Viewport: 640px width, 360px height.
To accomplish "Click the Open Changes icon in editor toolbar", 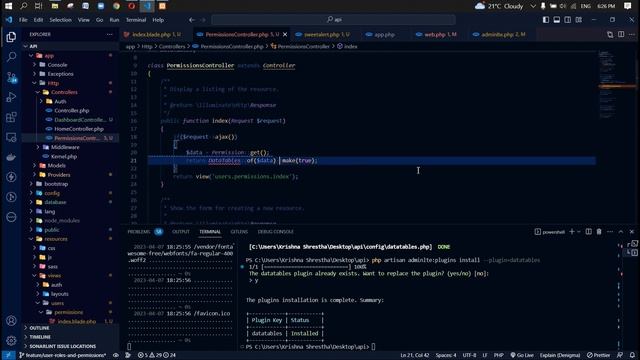I will [x=610, y=35].
